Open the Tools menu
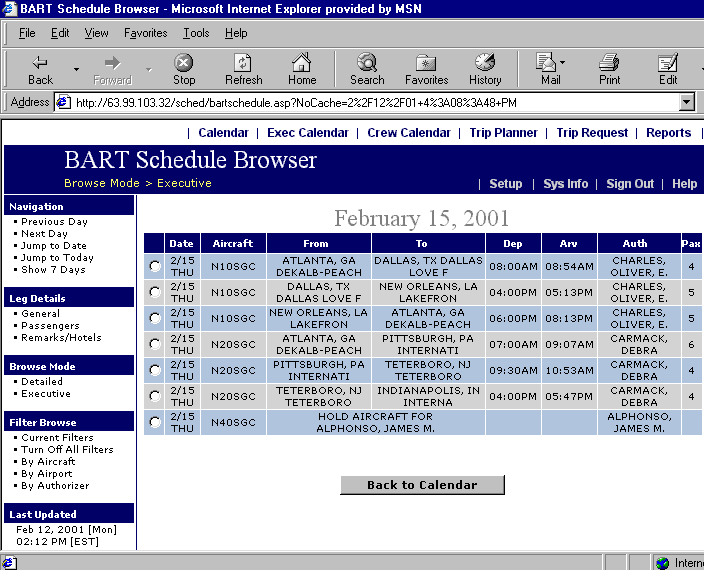704x571 pixels. [196, 33]
